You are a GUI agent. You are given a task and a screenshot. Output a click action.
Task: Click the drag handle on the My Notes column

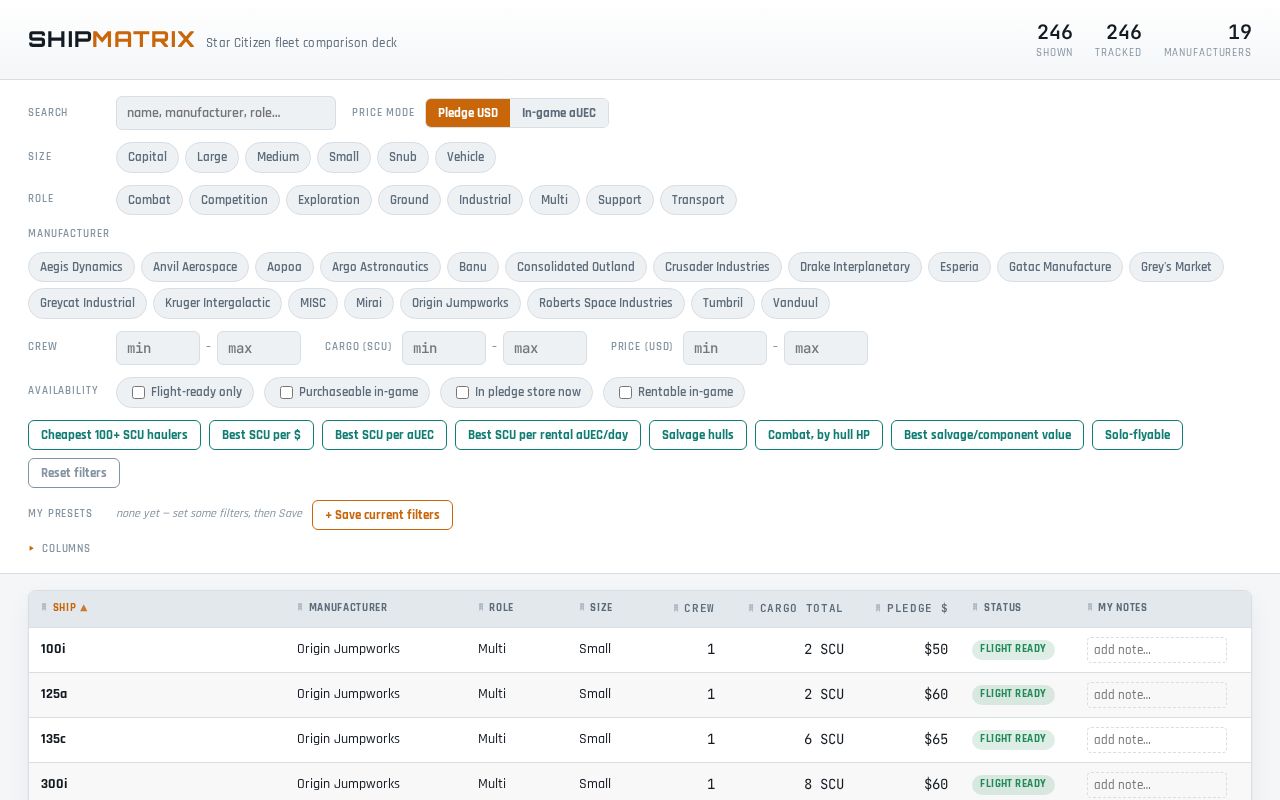[1090, 607]
